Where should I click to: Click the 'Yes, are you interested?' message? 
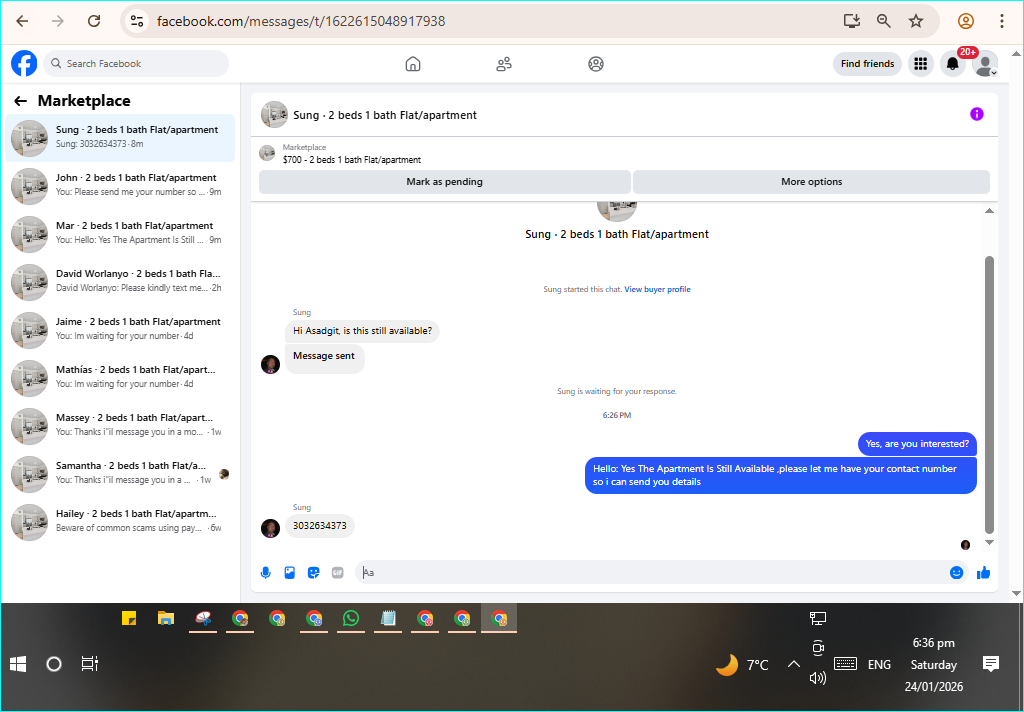pos(917,444)
